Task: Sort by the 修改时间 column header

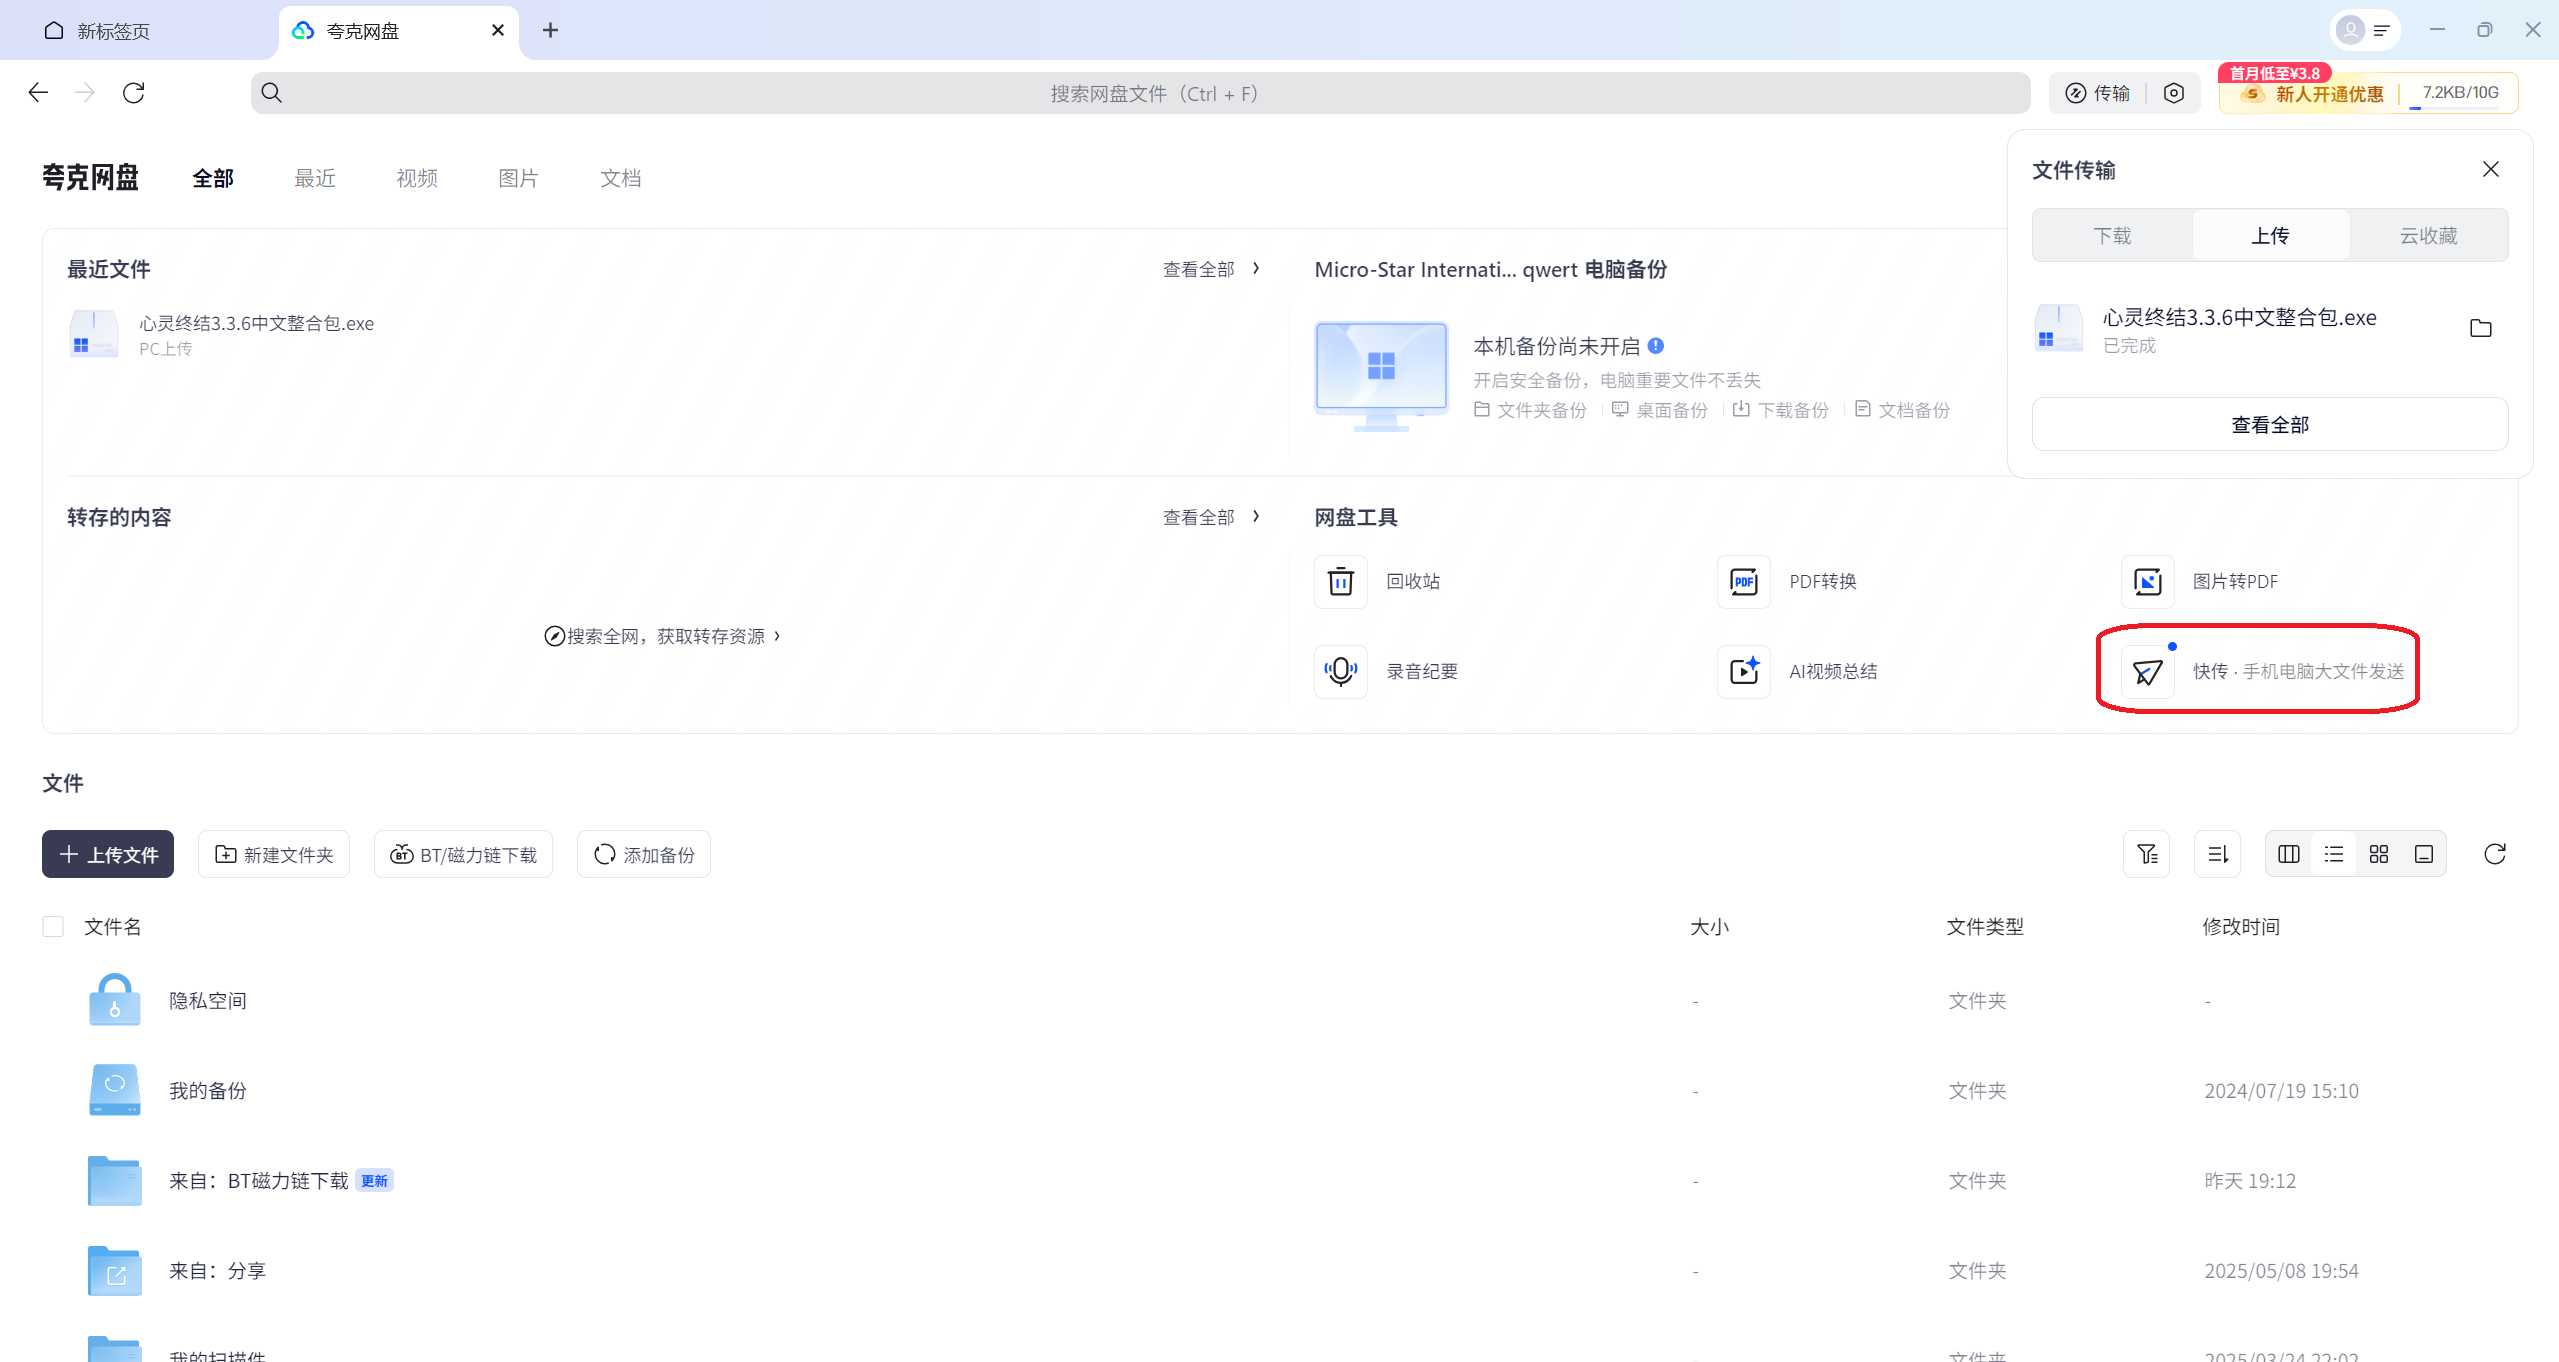Action: pyautogui.click(x=2241, y=927)
